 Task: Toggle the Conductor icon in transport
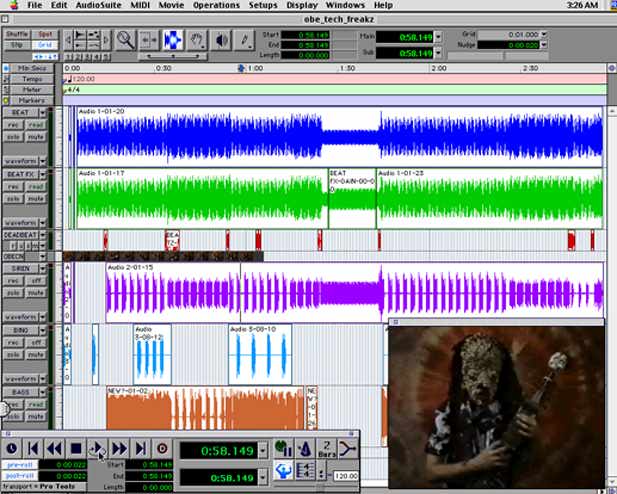(x=283, y=471)
